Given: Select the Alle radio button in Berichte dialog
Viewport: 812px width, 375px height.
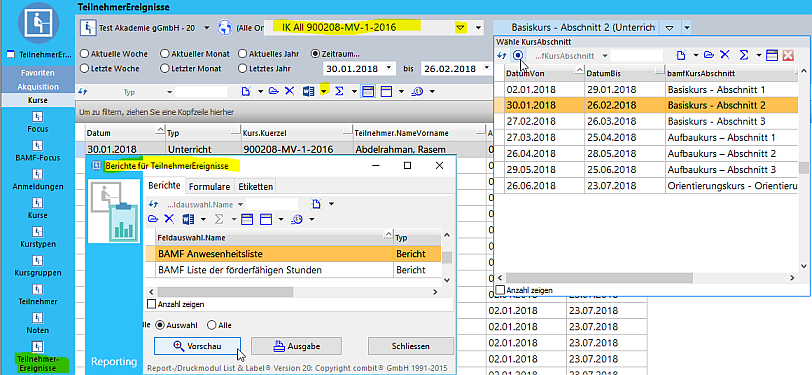Looking at the screenshot, I should [211, 325].
